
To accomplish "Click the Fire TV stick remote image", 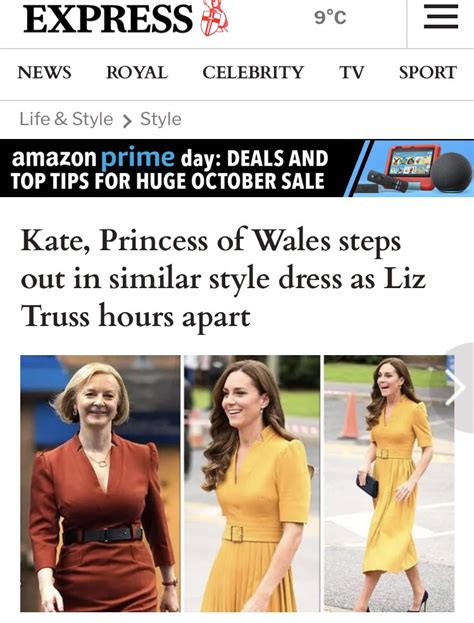I will pos(387,181).
